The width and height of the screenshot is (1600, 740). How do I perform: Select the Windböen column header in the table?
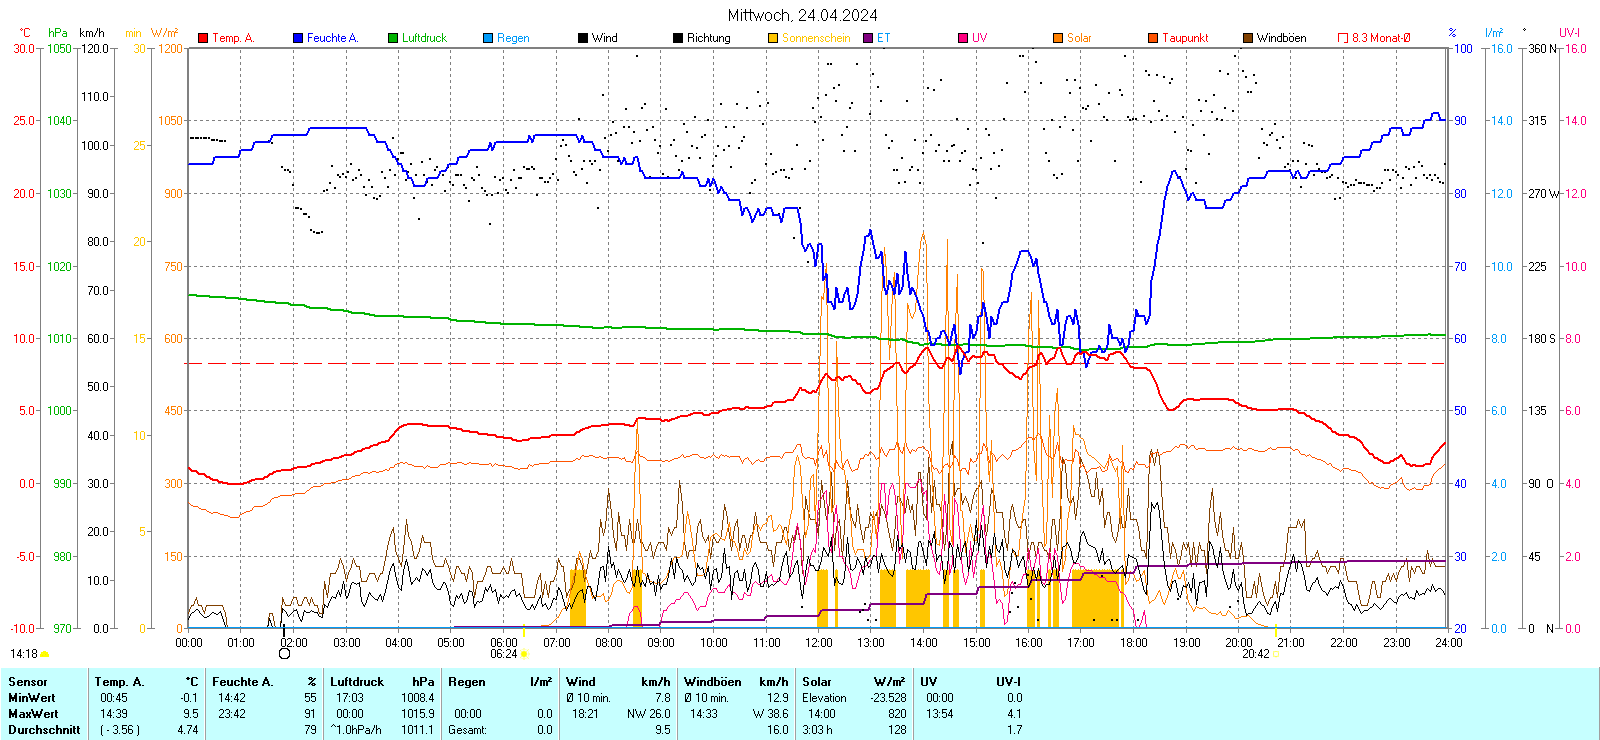713,682
